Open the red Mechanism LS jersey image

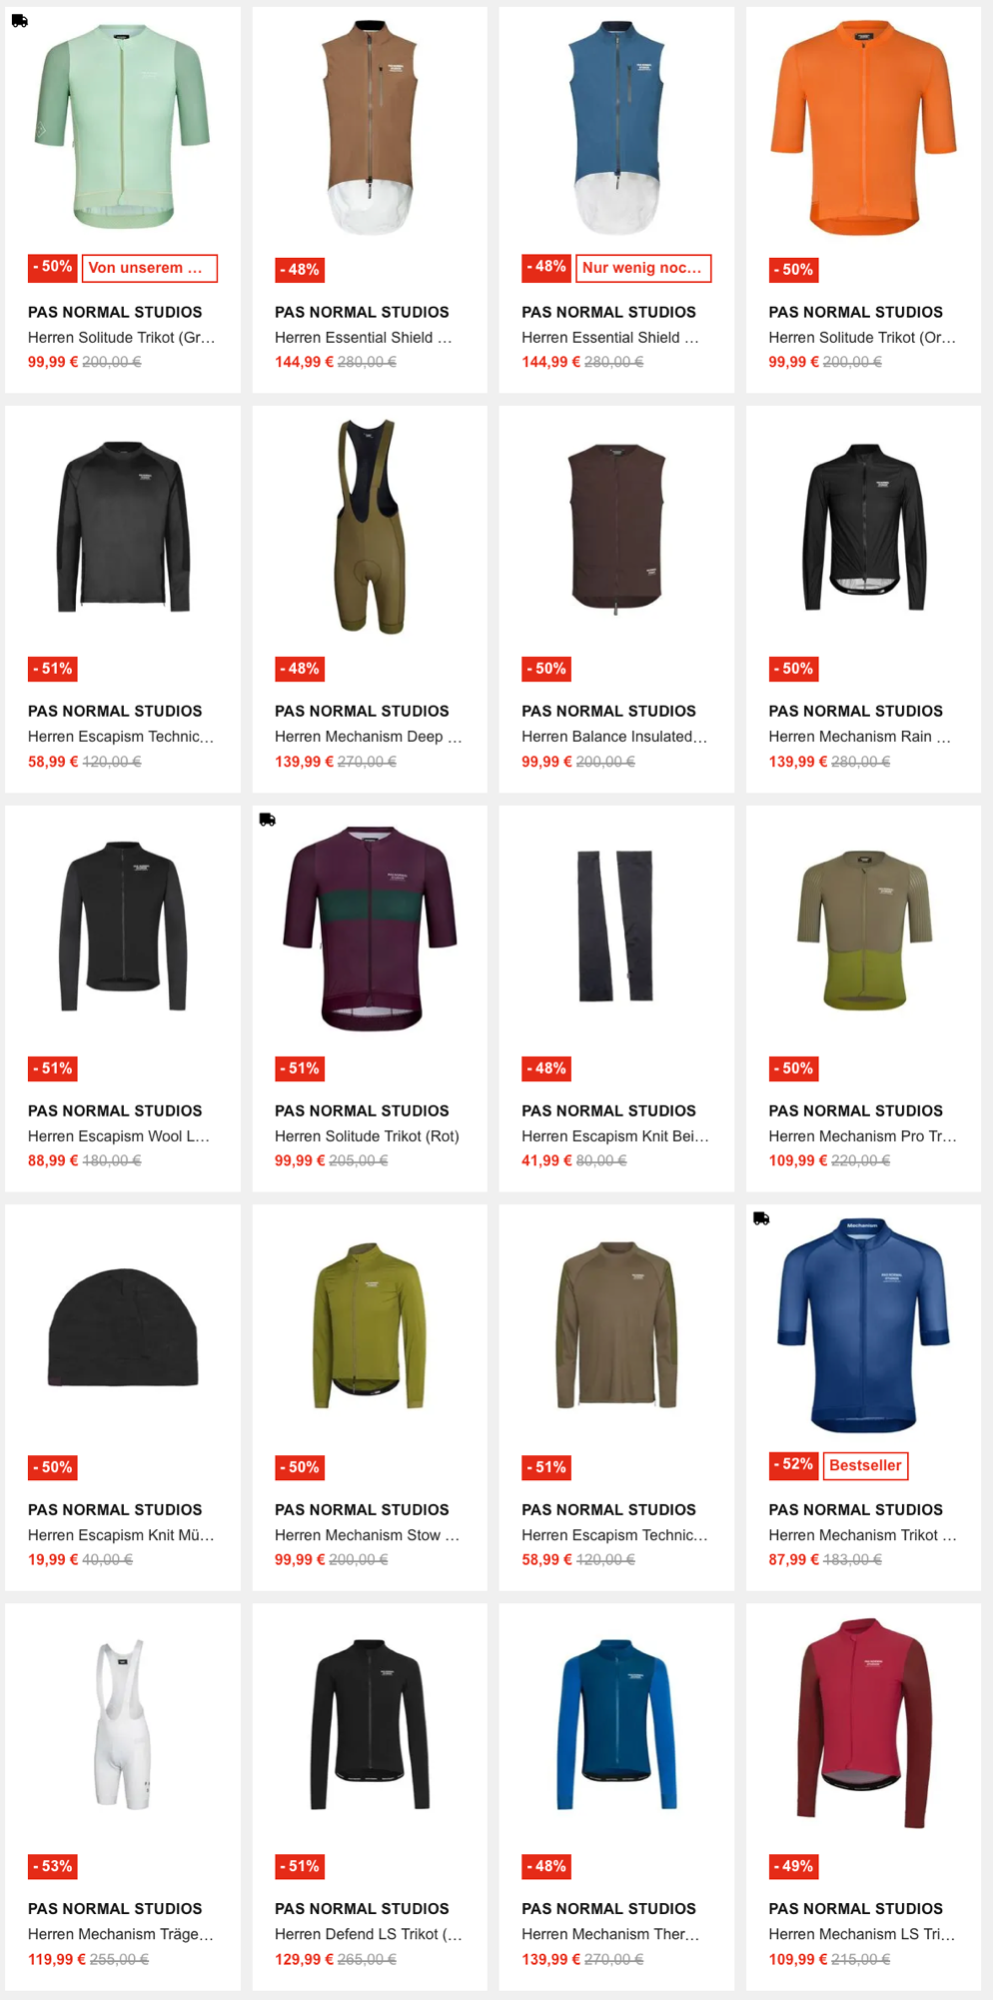[x=864, y=1724]
